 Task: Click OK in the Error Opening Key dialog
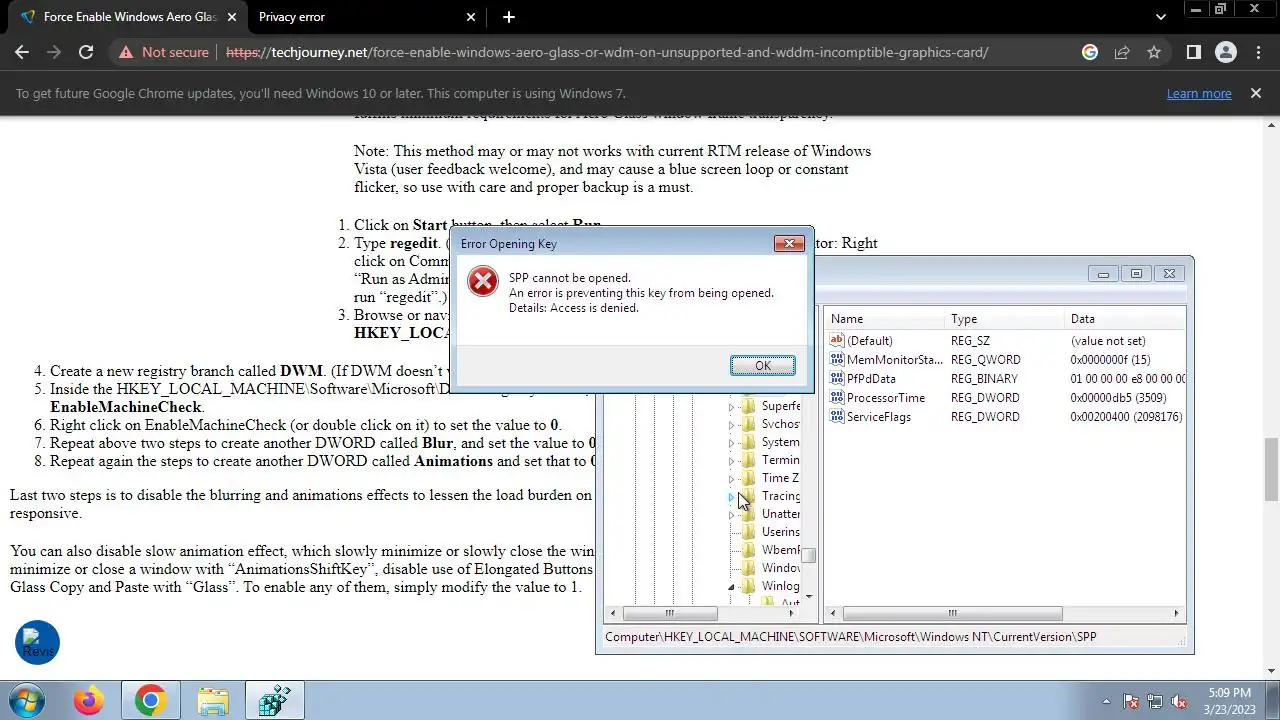pos(763,366)
